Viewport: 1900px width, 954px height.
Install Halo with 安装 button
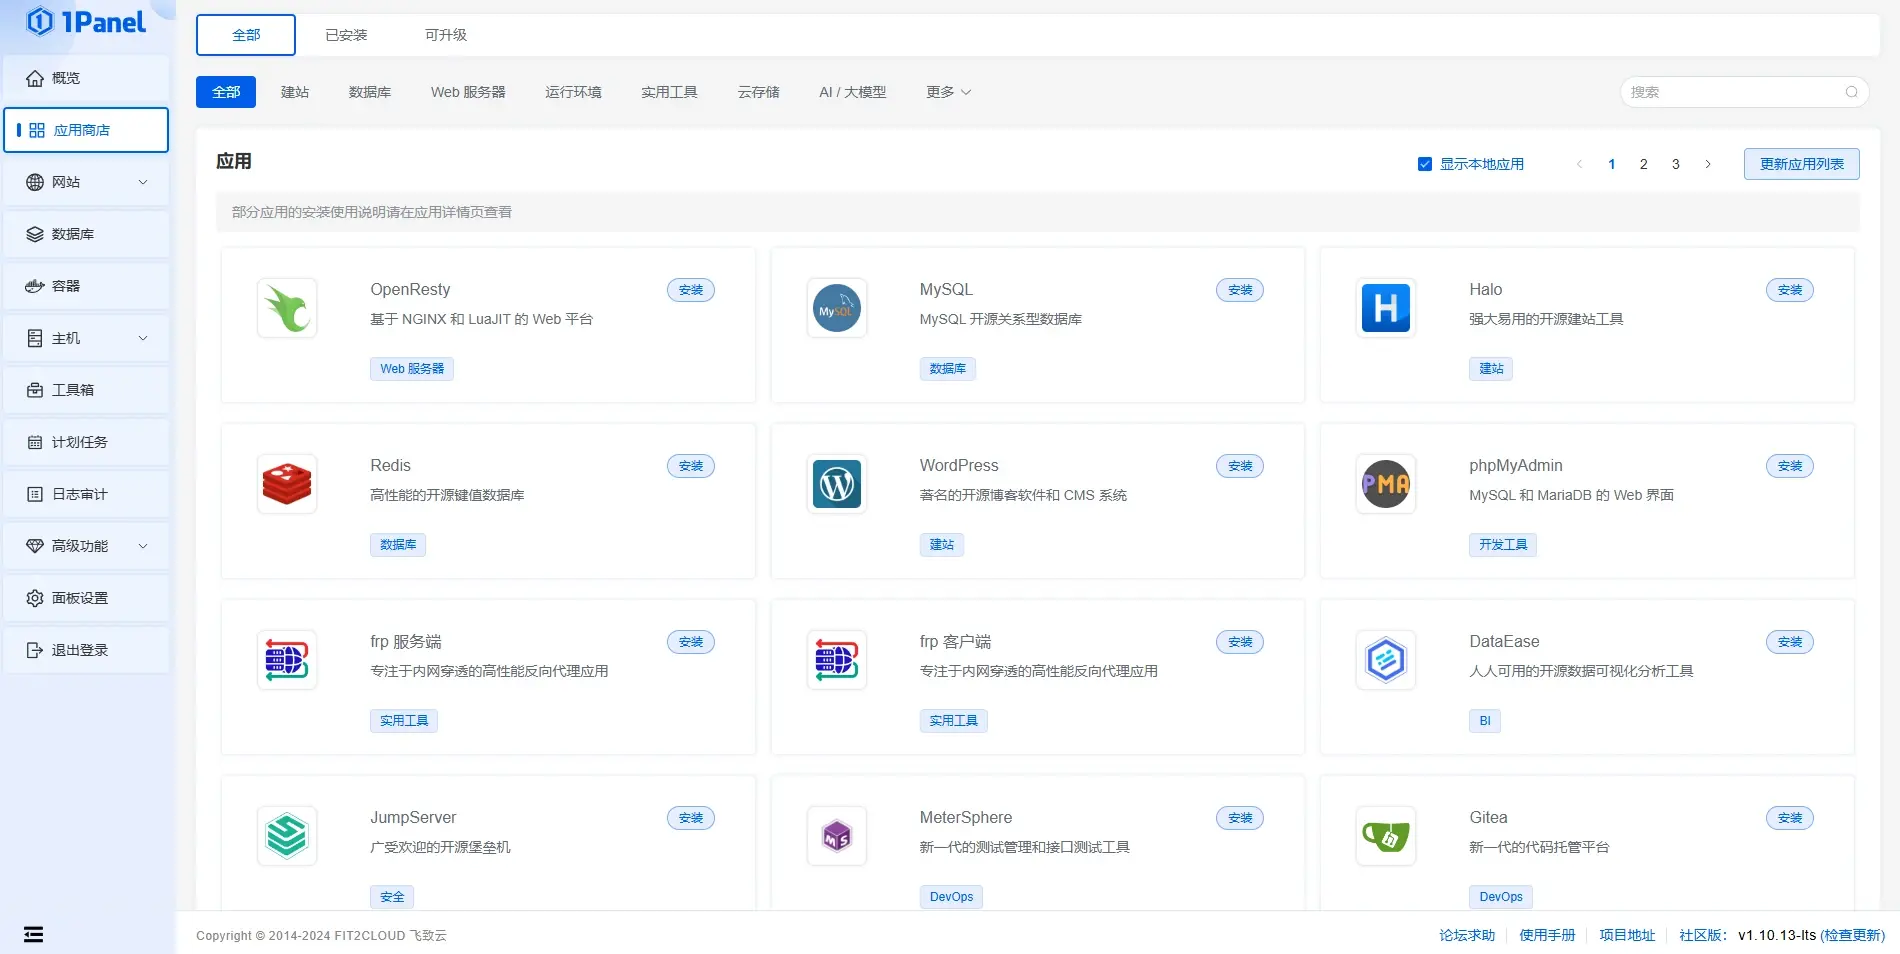pyautogui.click(x=1790, y=290)
